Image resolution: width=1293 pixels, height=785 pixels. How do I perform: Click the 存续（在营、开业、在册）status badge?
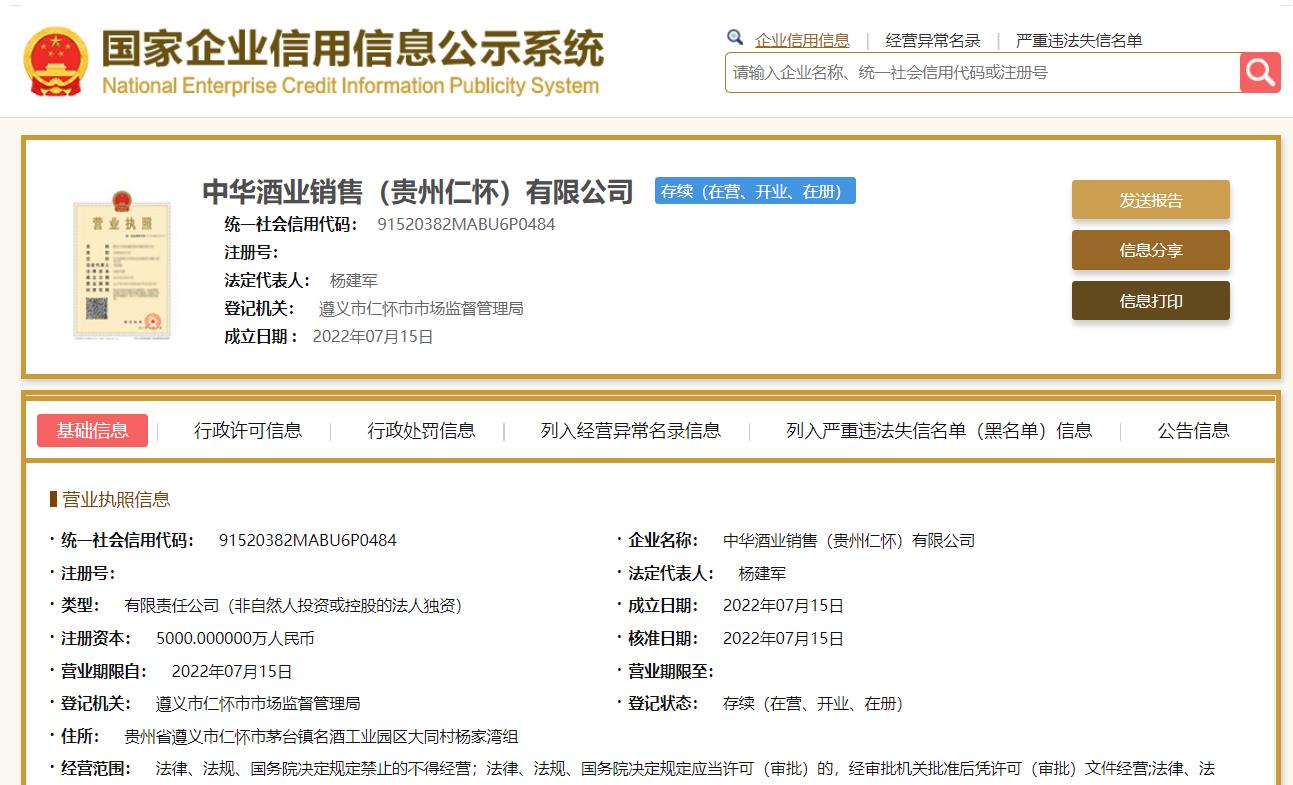[x=755, y=191]
